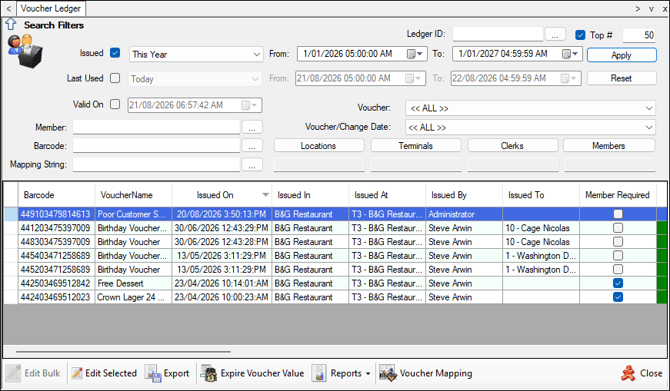Click the Member input field
This screenshot has width=670, height=391.
click(x=156, y=127)
